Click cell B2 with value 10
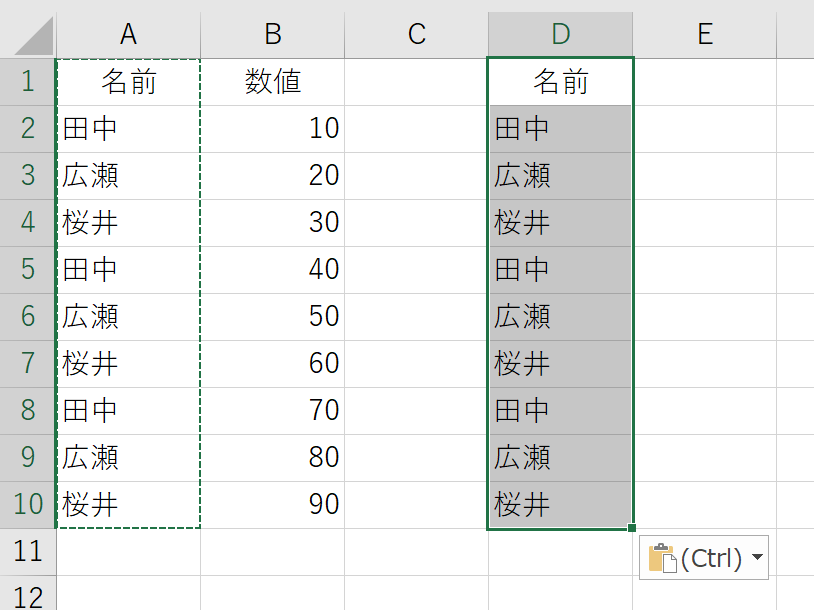This screenshot has height=610, width=814. [272, 128]
